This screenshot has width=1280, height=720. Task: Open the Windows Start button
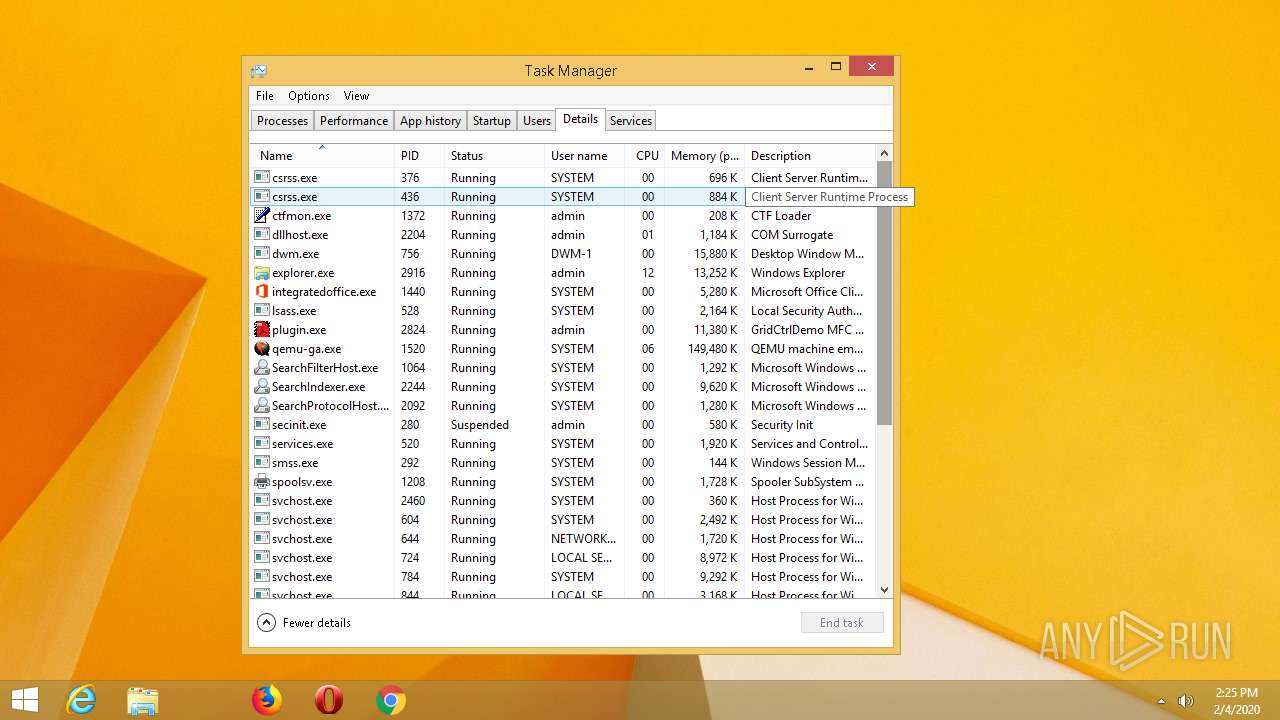coord(25,700)
